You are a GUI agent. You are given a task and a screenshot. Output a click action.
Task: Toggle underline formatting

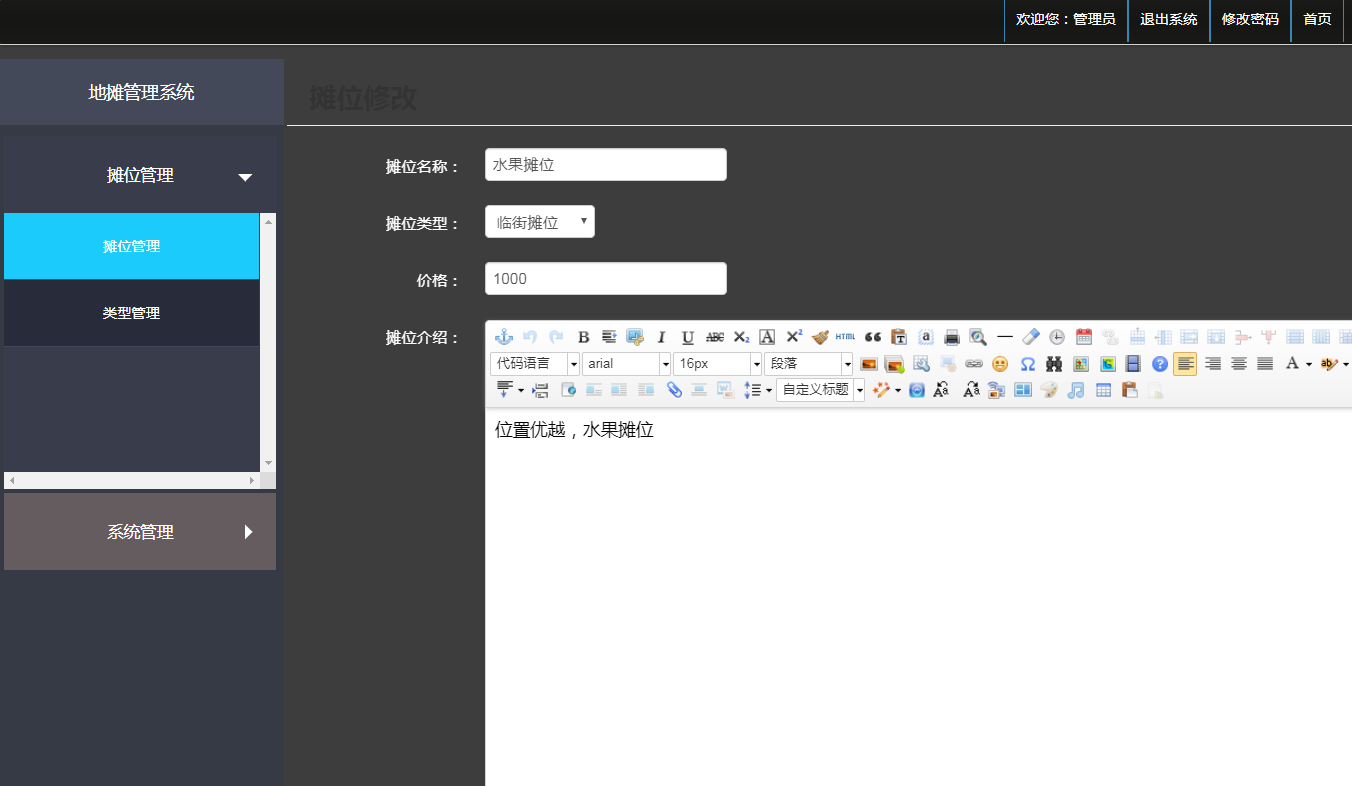pos(688,337)
